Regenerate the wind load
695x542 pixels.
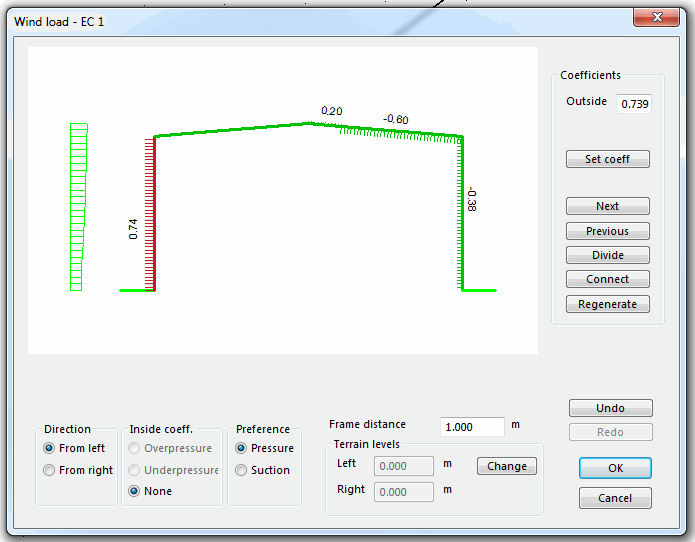click(x=608, y=304)
